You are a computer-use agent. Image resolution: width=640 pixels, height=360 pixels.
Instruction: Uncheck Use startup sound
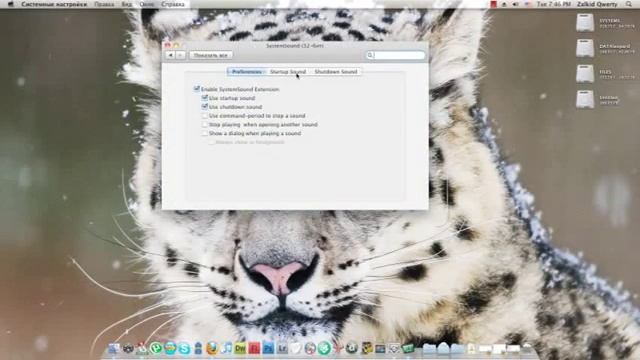pyautogui.click(x=205, y=98)
